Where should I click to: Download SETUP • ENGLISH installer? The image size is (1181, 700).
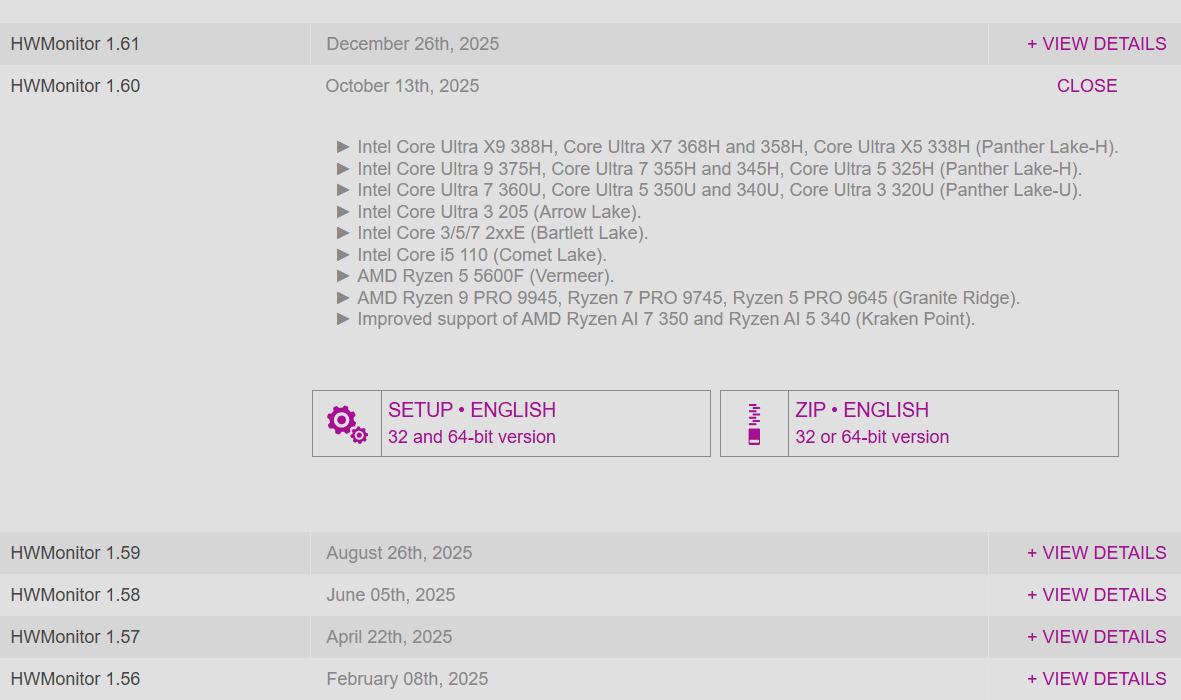(x=472, y=410)
